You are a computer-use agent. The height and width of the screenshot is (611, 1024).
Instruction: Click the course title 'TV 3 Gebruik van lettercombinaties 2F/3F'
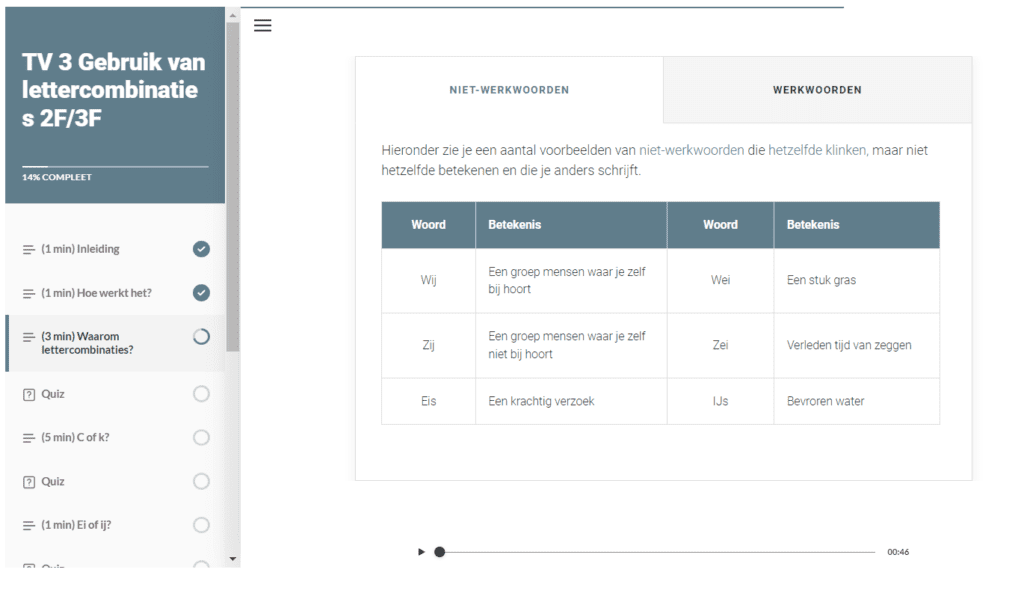pyautogui.click(x=114, y=90)
